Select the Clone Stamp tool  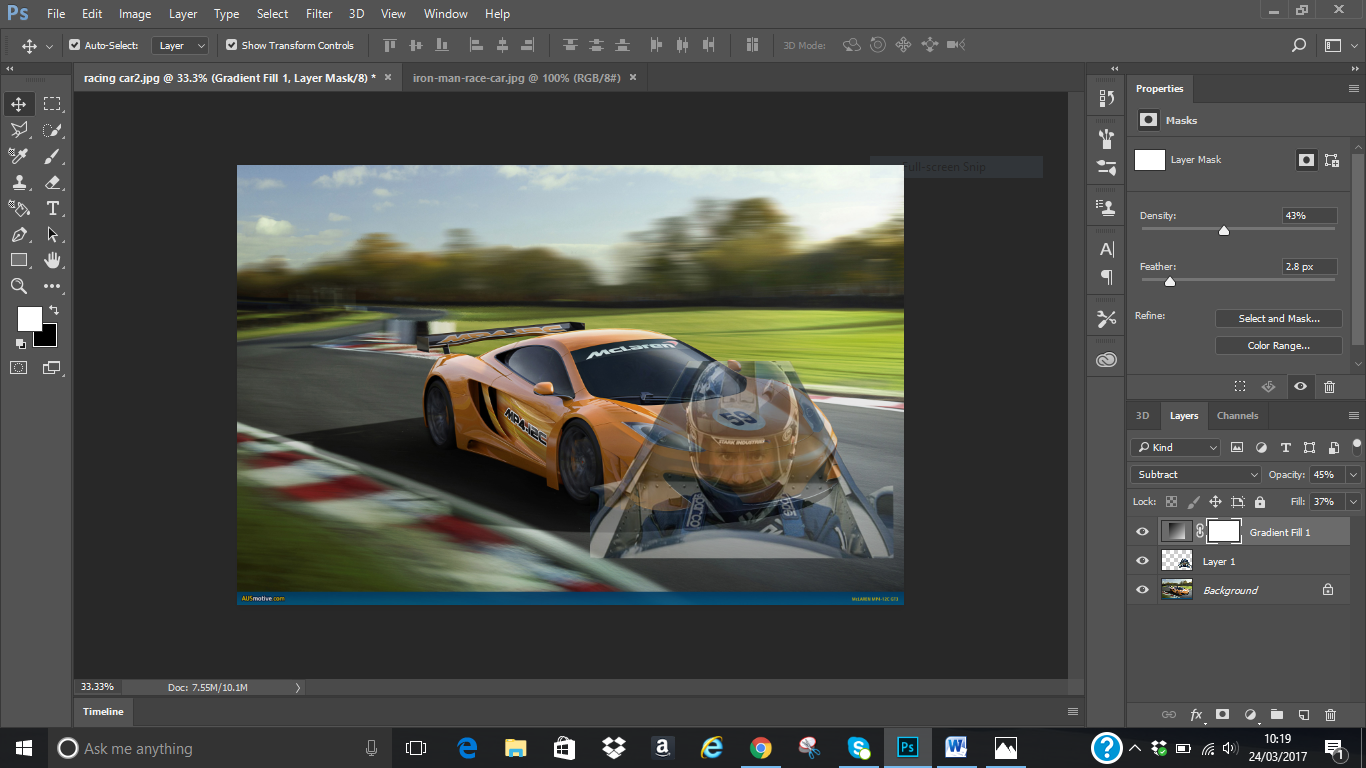[x=19, y=182]
